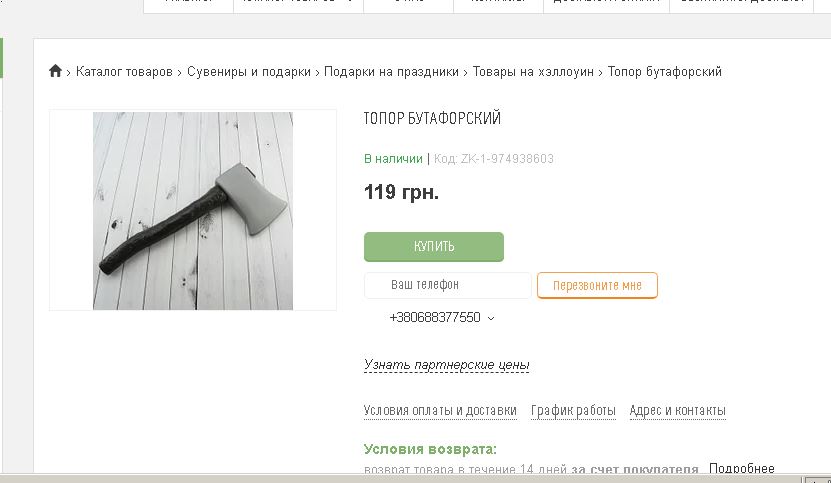831x483 pixels.
Task: Select the Топор бутафорский breadcrumb item
Action: pos(665,72)
